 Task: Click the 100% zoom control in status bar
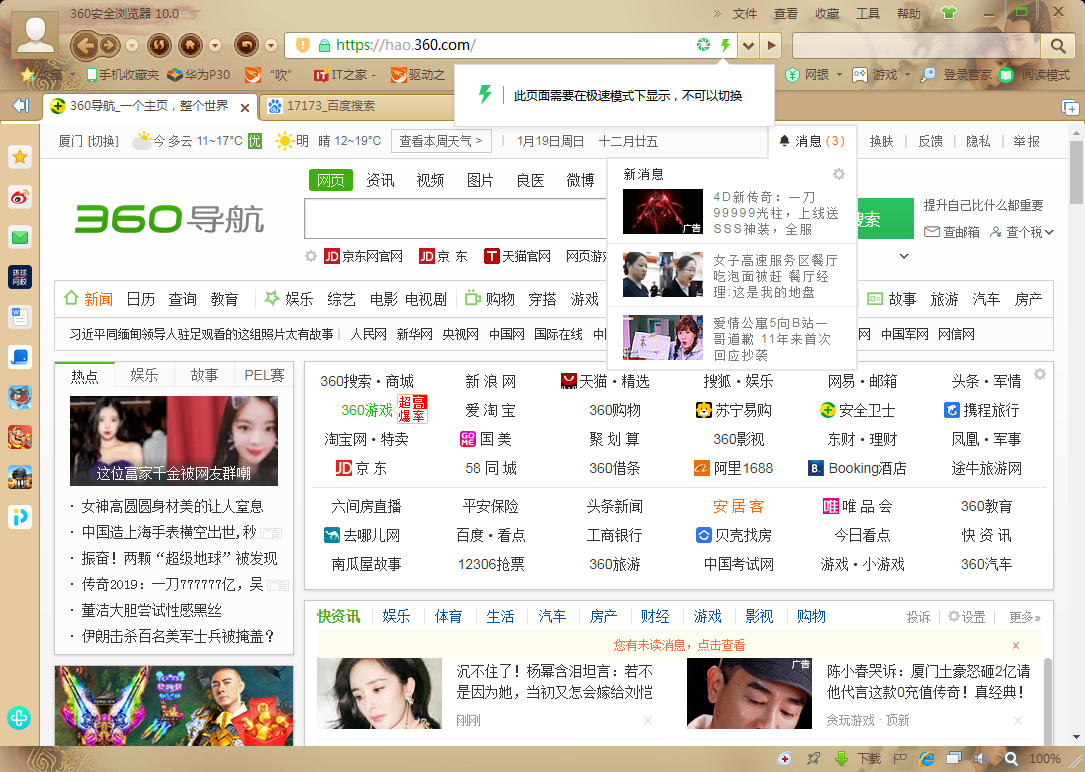point(1046,758)
